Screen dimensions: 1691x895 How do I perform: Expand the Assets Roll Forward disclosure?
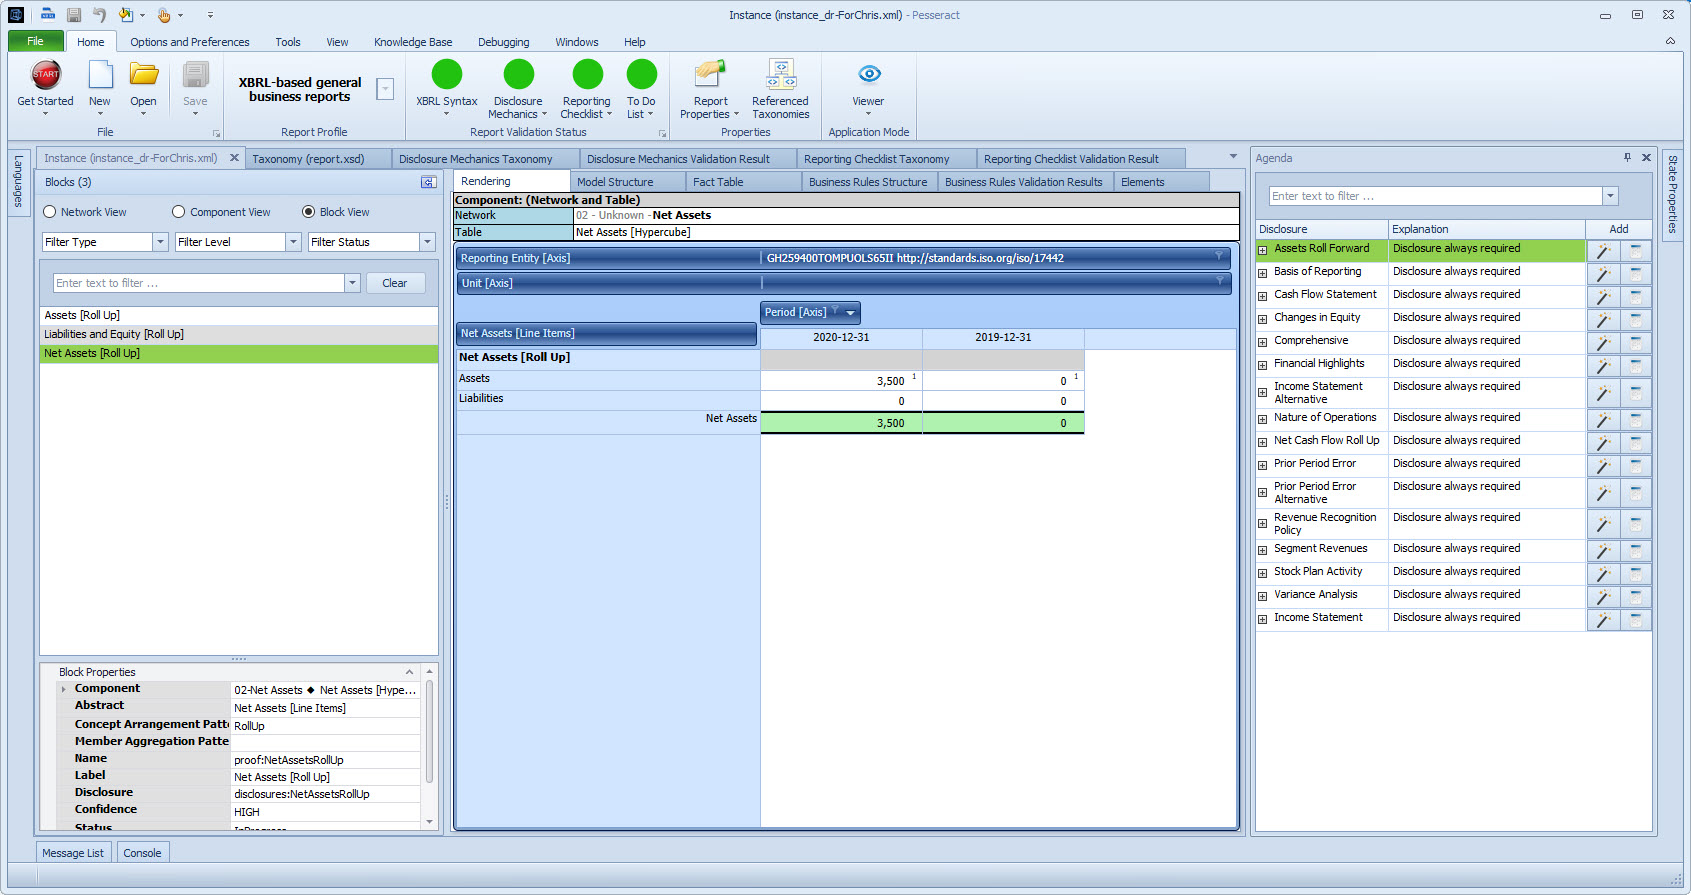point(1263,250)
